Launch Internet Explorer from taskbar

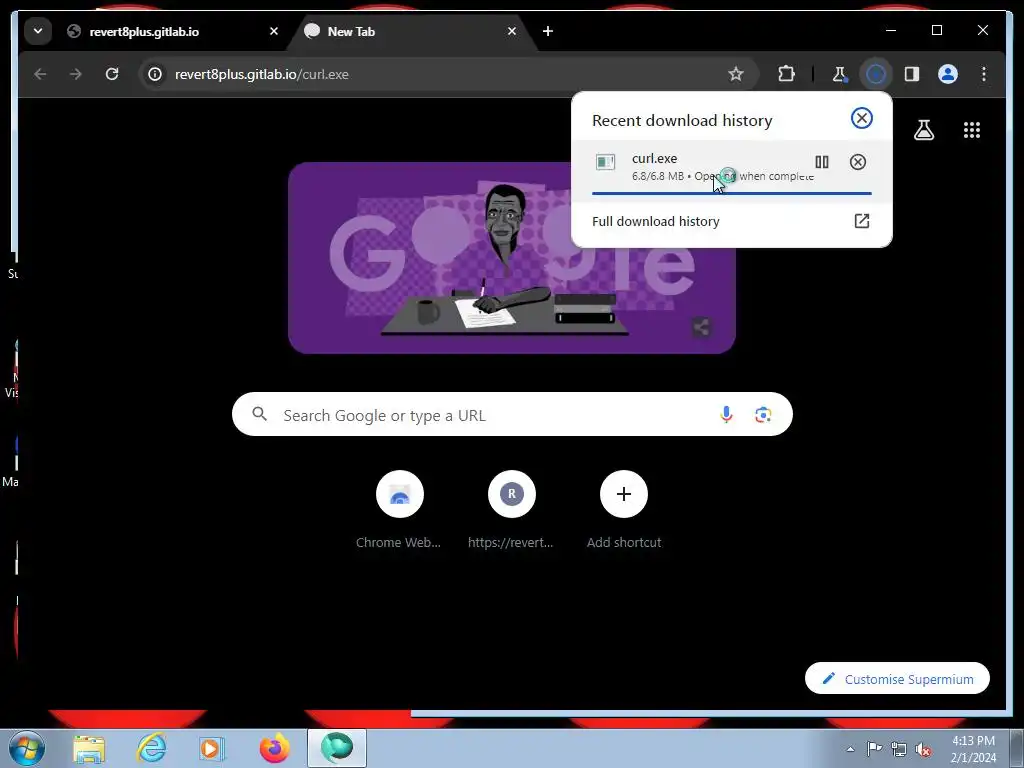coord(151,748)
